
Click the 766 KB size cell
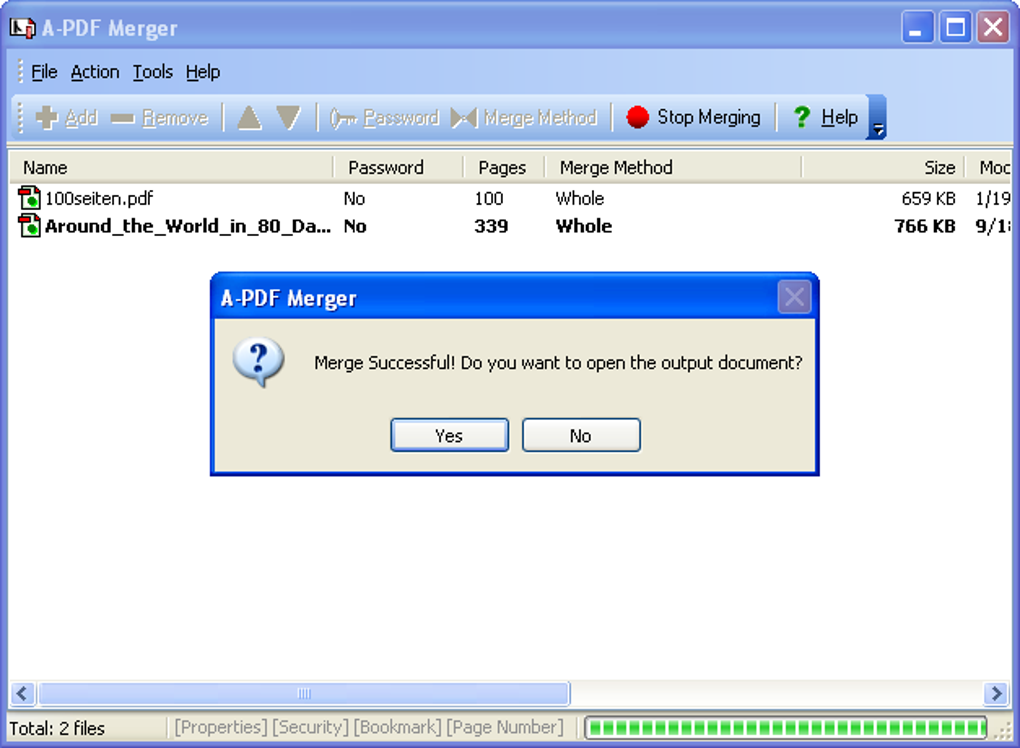[x=925, y=226]
